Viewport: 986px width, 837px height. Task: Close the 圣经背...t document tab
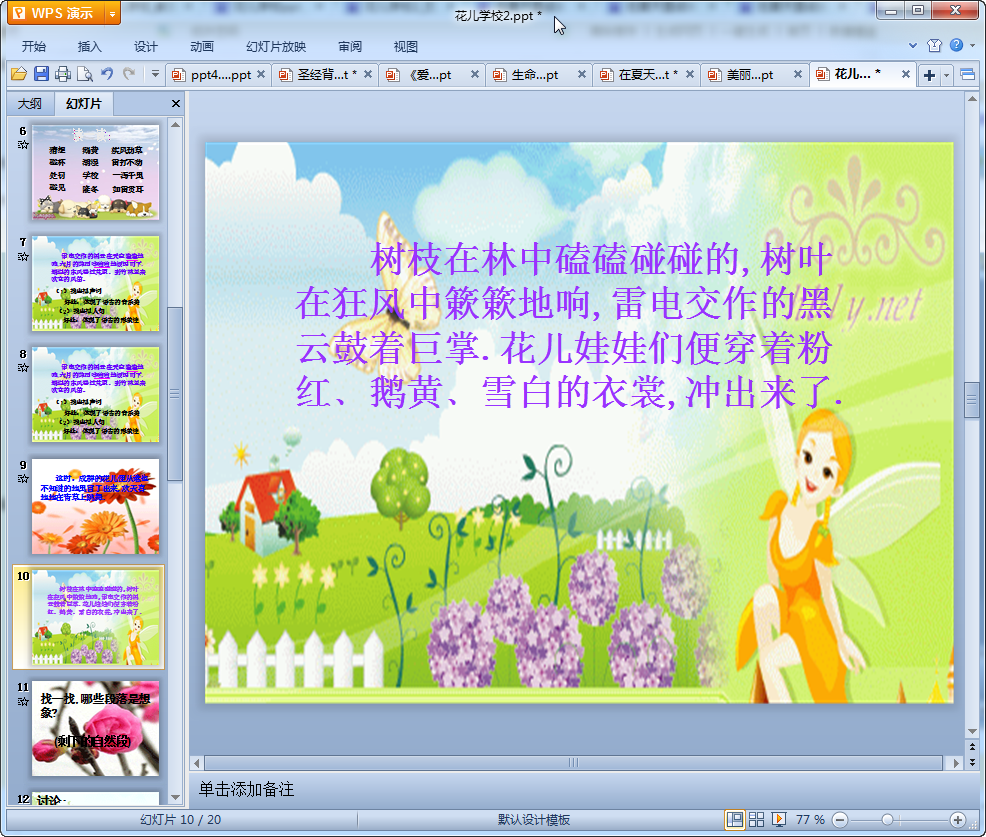point(368,74)
